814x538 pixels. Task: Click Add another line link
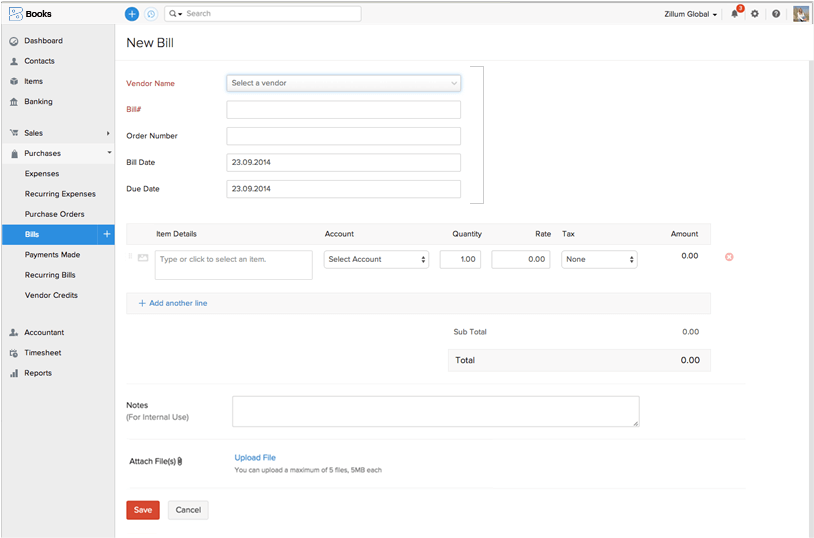pyautogui.click(x=177, y=303)
